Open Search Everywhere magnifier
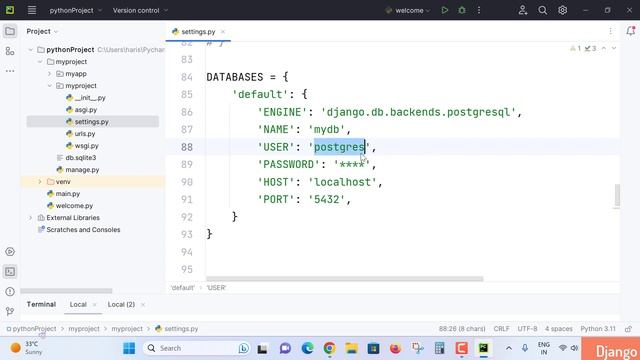The image size is (640, 360). coord(542,10)
